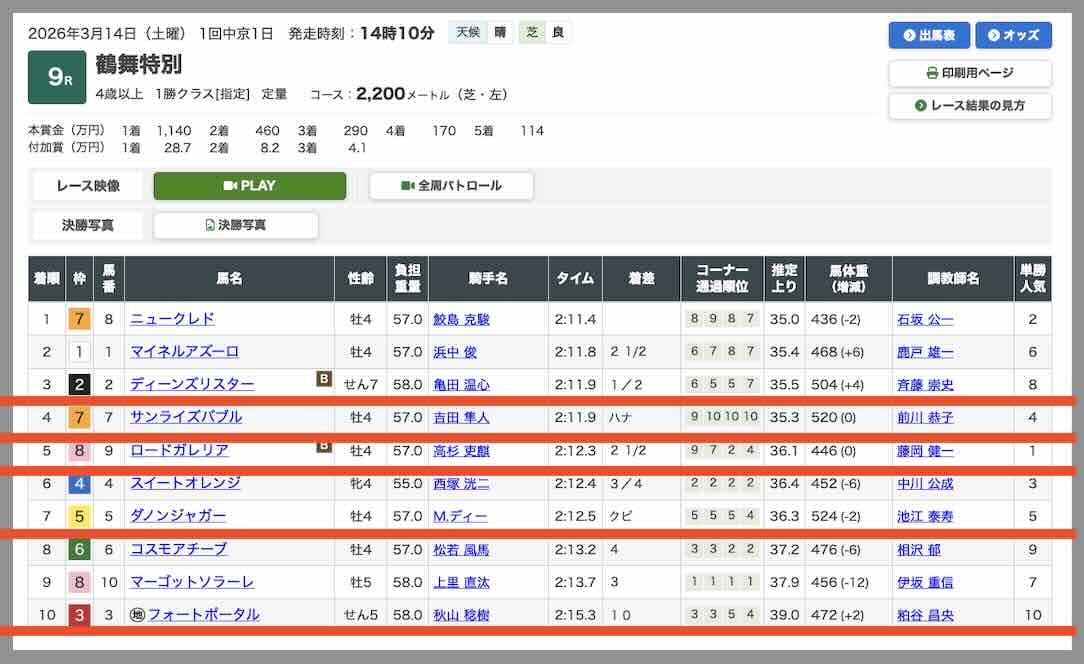1084x664 pixels.
Task: Click the blue frame 4 badge
Action: coord(79,484)
